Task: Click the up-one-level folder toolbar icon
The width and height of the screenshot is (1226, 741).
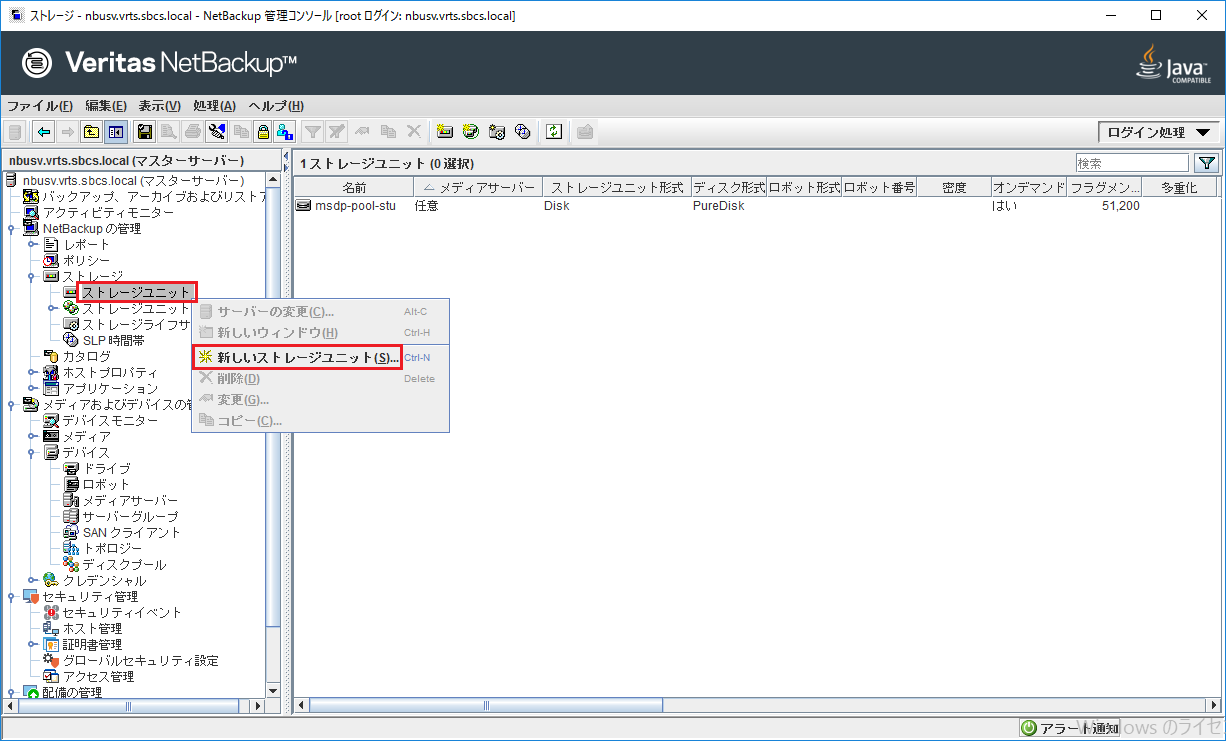Action: [91, 132]
